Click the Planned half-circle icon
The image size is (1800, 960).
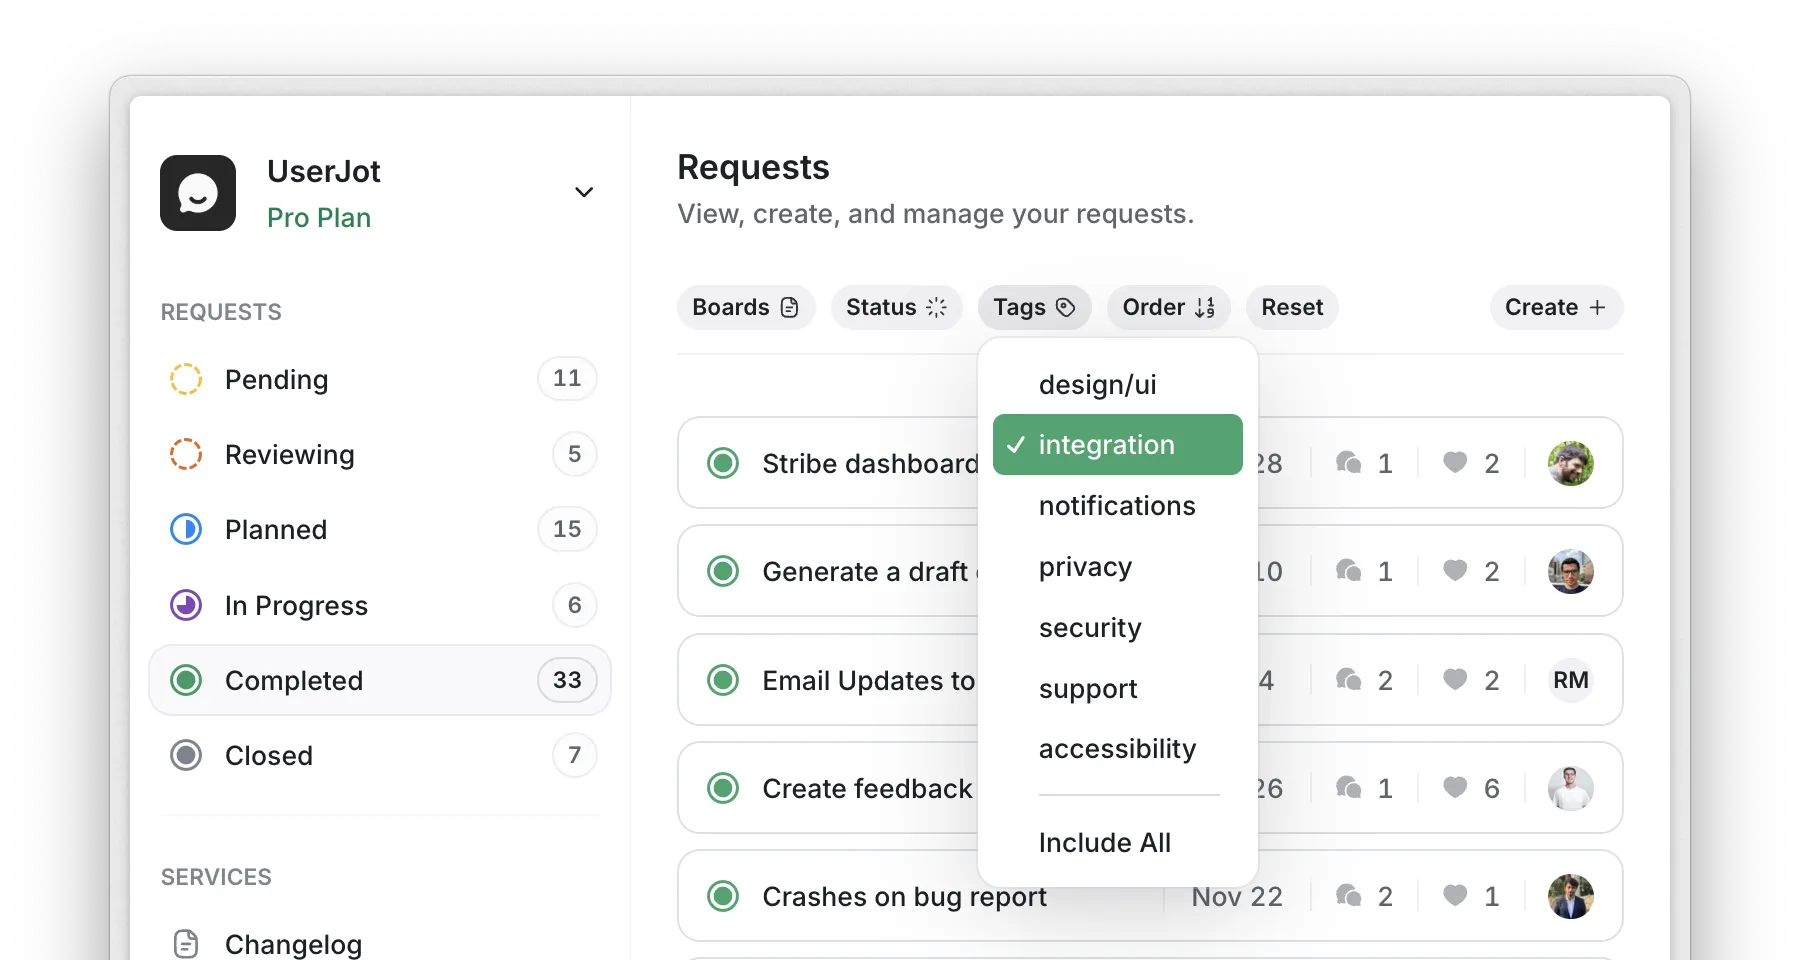186,529
